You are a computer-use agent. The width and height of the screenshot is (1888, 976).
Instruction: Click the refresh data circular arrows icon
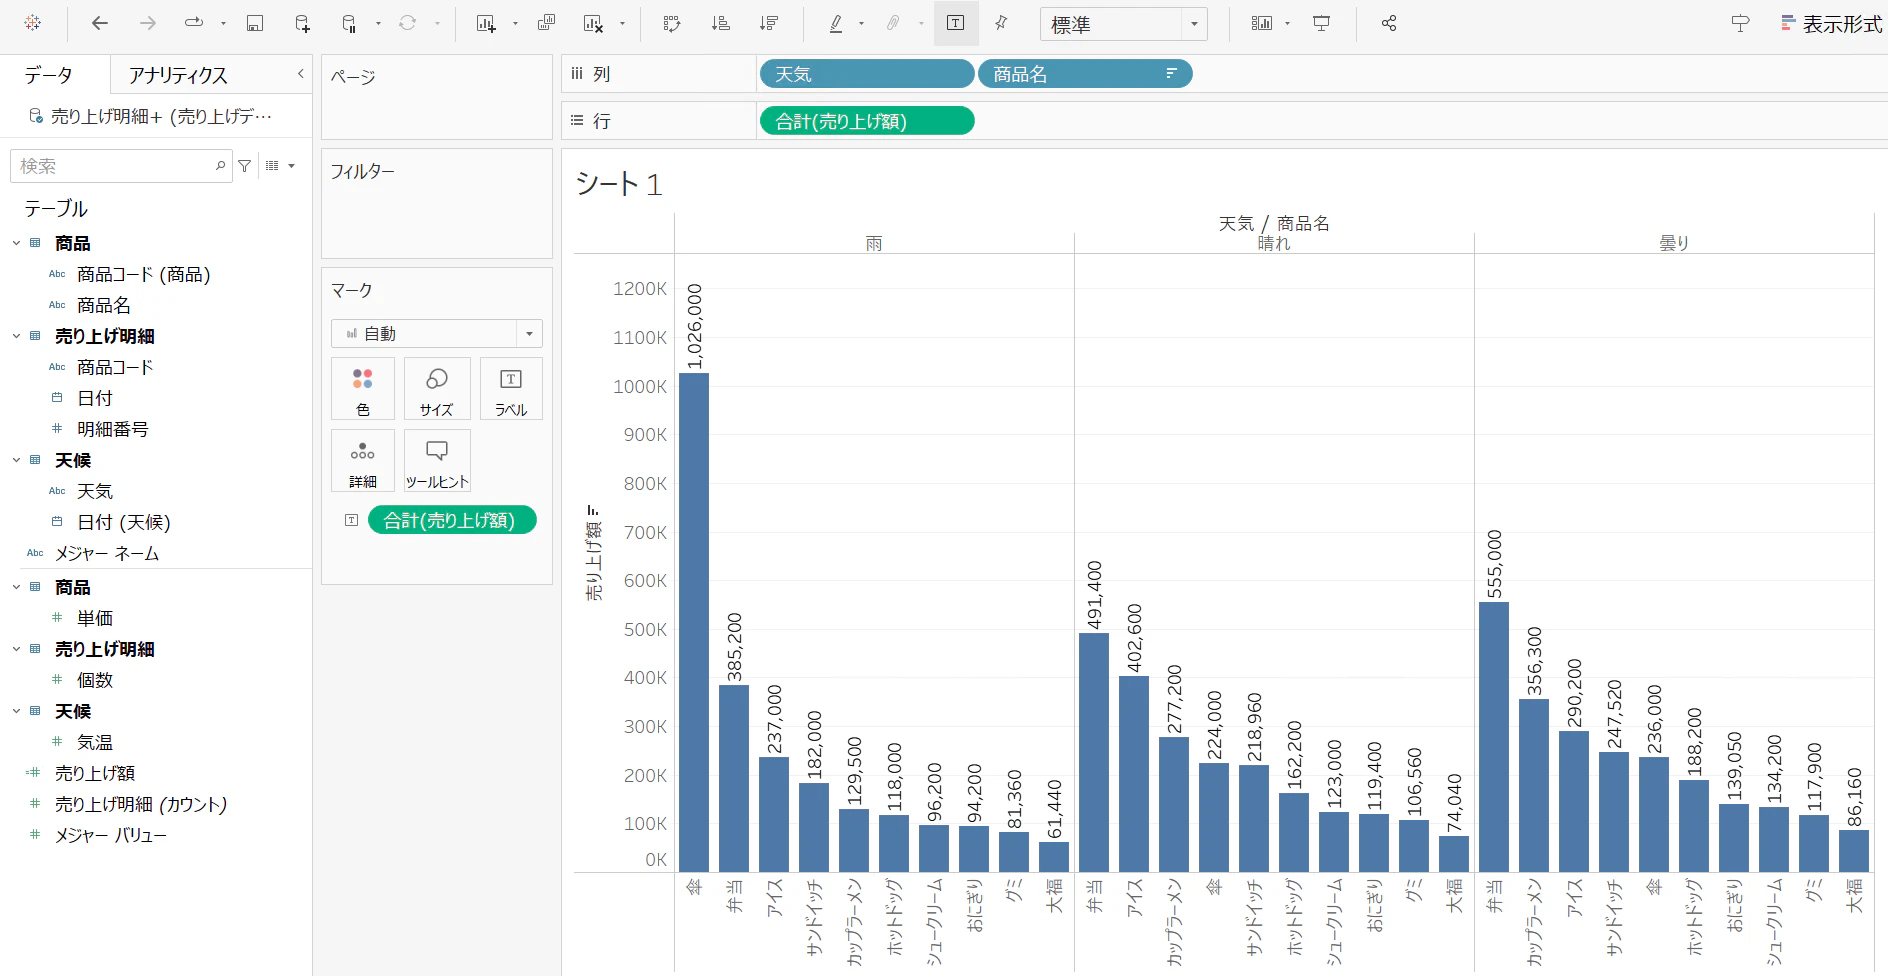(x=407, y=23)
